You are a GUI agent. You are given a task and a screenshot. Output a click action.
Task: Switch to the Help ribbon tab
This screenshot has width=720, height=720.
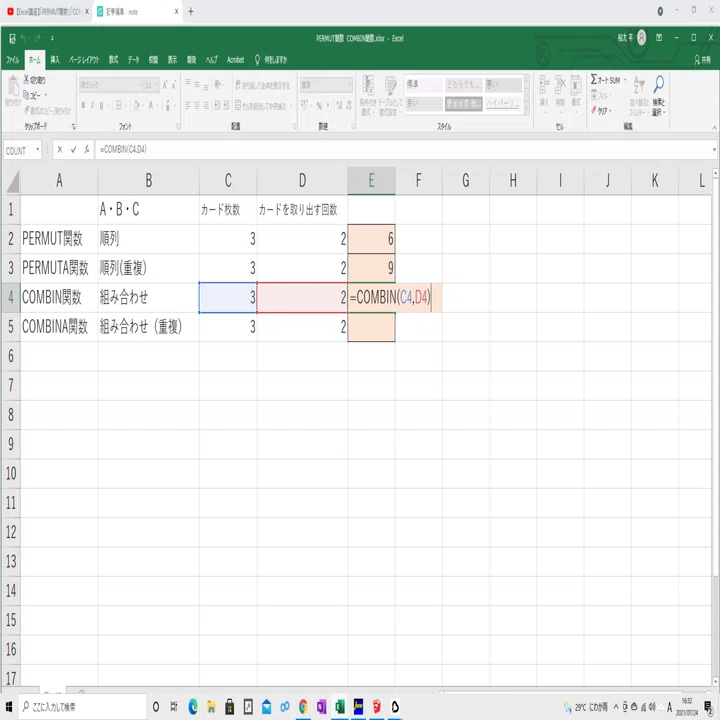[212, 60]
